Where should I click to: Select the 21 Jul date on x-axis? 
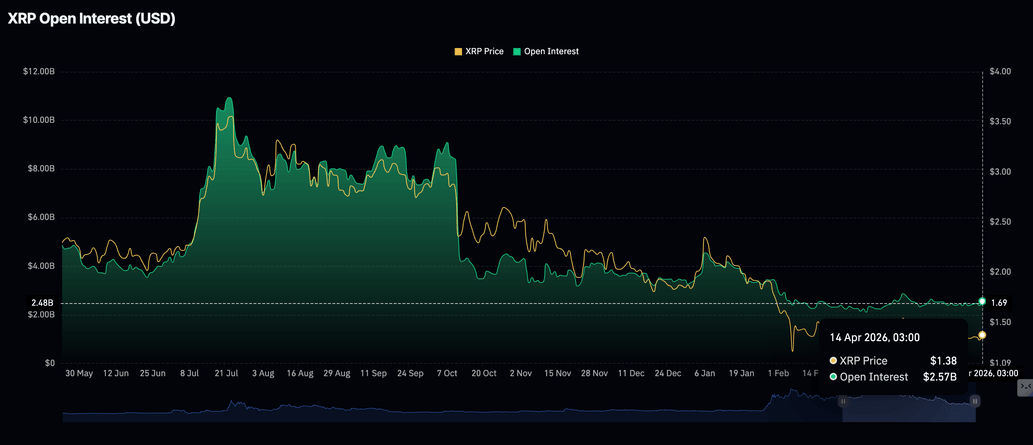[x=224, y=373]
